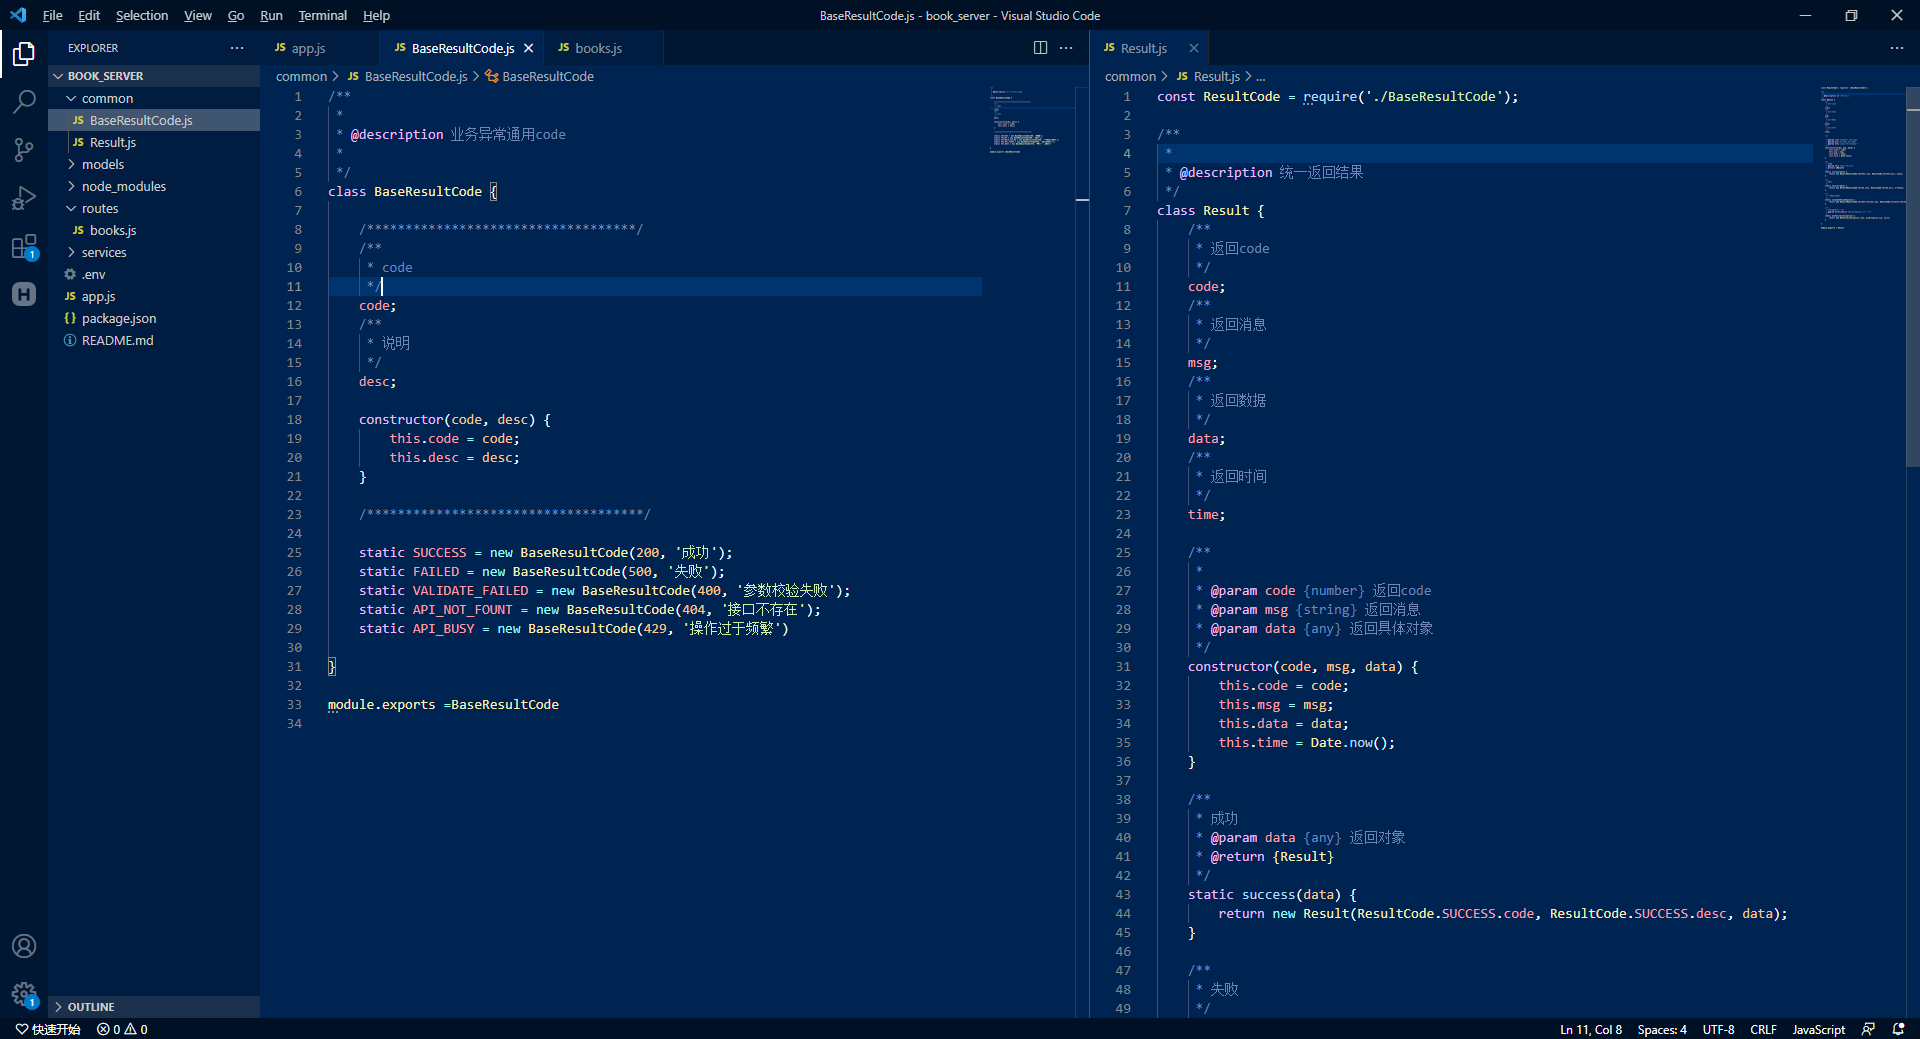The width and height of the screenshot is (1920, 1039).
Task: Open books.js under routes folder
Action: (x=154, y=230)
